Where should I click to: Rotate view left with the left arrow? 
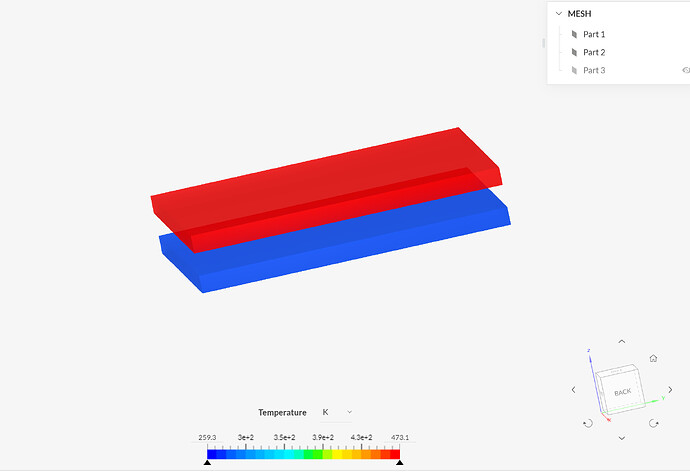click(x=573, y=390)
